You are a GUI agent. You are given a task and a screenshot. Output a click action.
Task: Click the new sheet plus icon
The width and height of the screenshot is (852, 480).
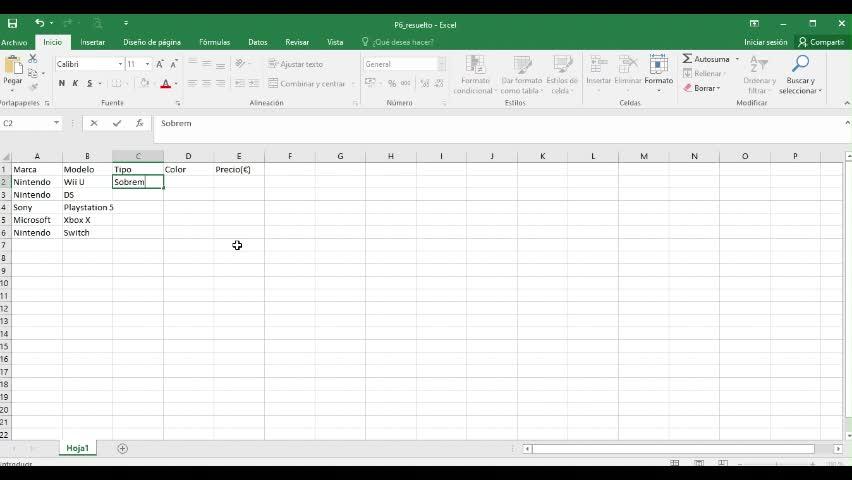point(122,448)
